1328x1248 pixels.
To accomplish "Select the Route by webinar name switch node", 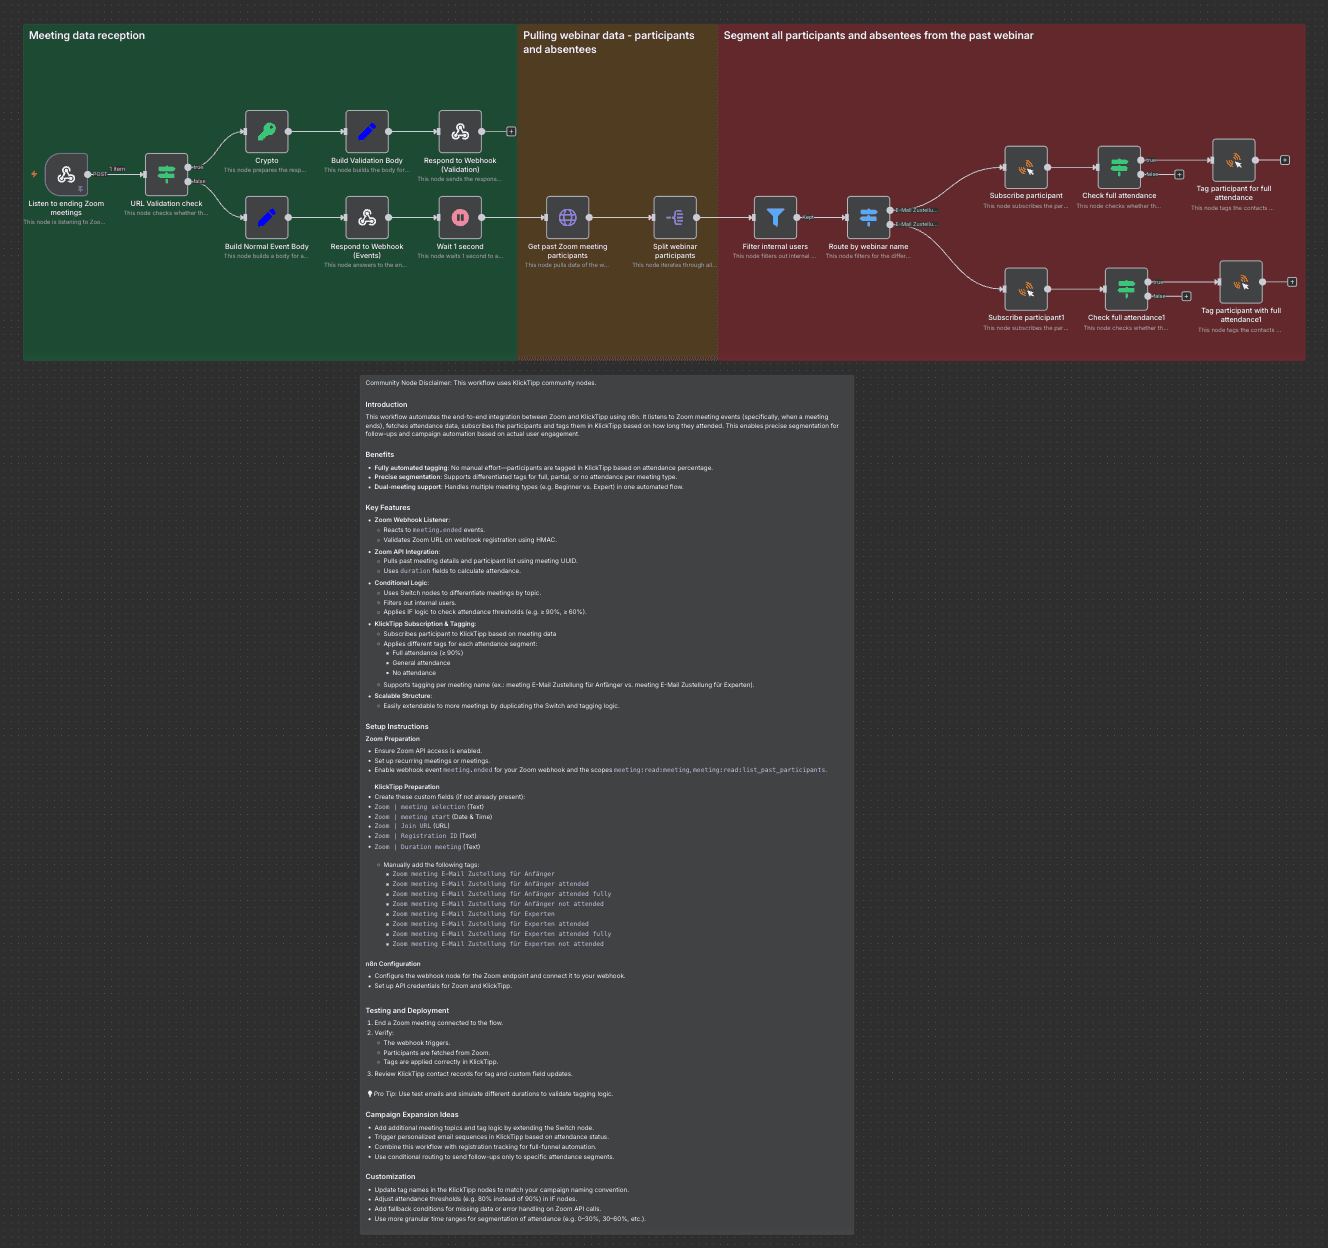I will click(x=868, y=217).
